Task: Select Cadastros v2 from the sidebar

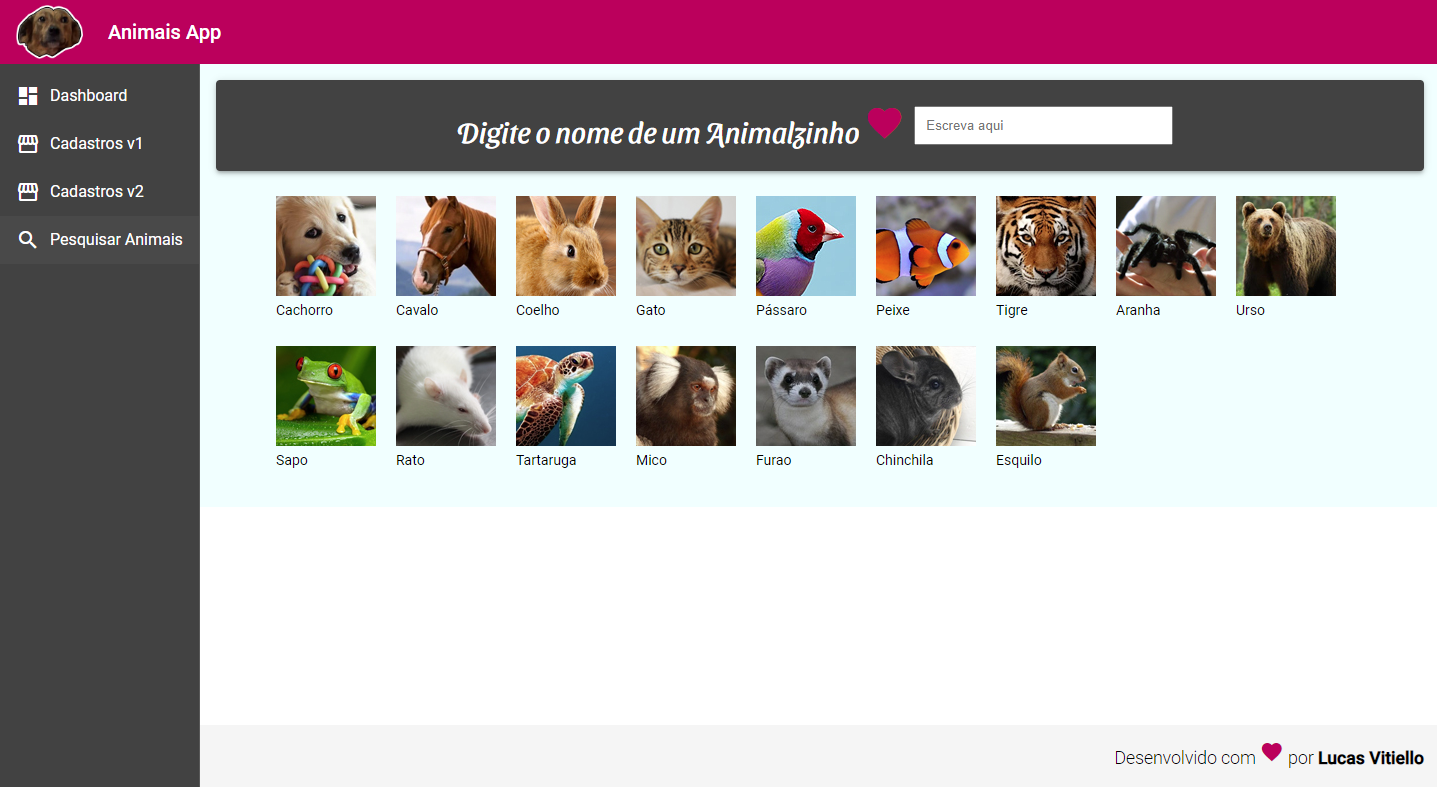Action: [x=100, y=191]
